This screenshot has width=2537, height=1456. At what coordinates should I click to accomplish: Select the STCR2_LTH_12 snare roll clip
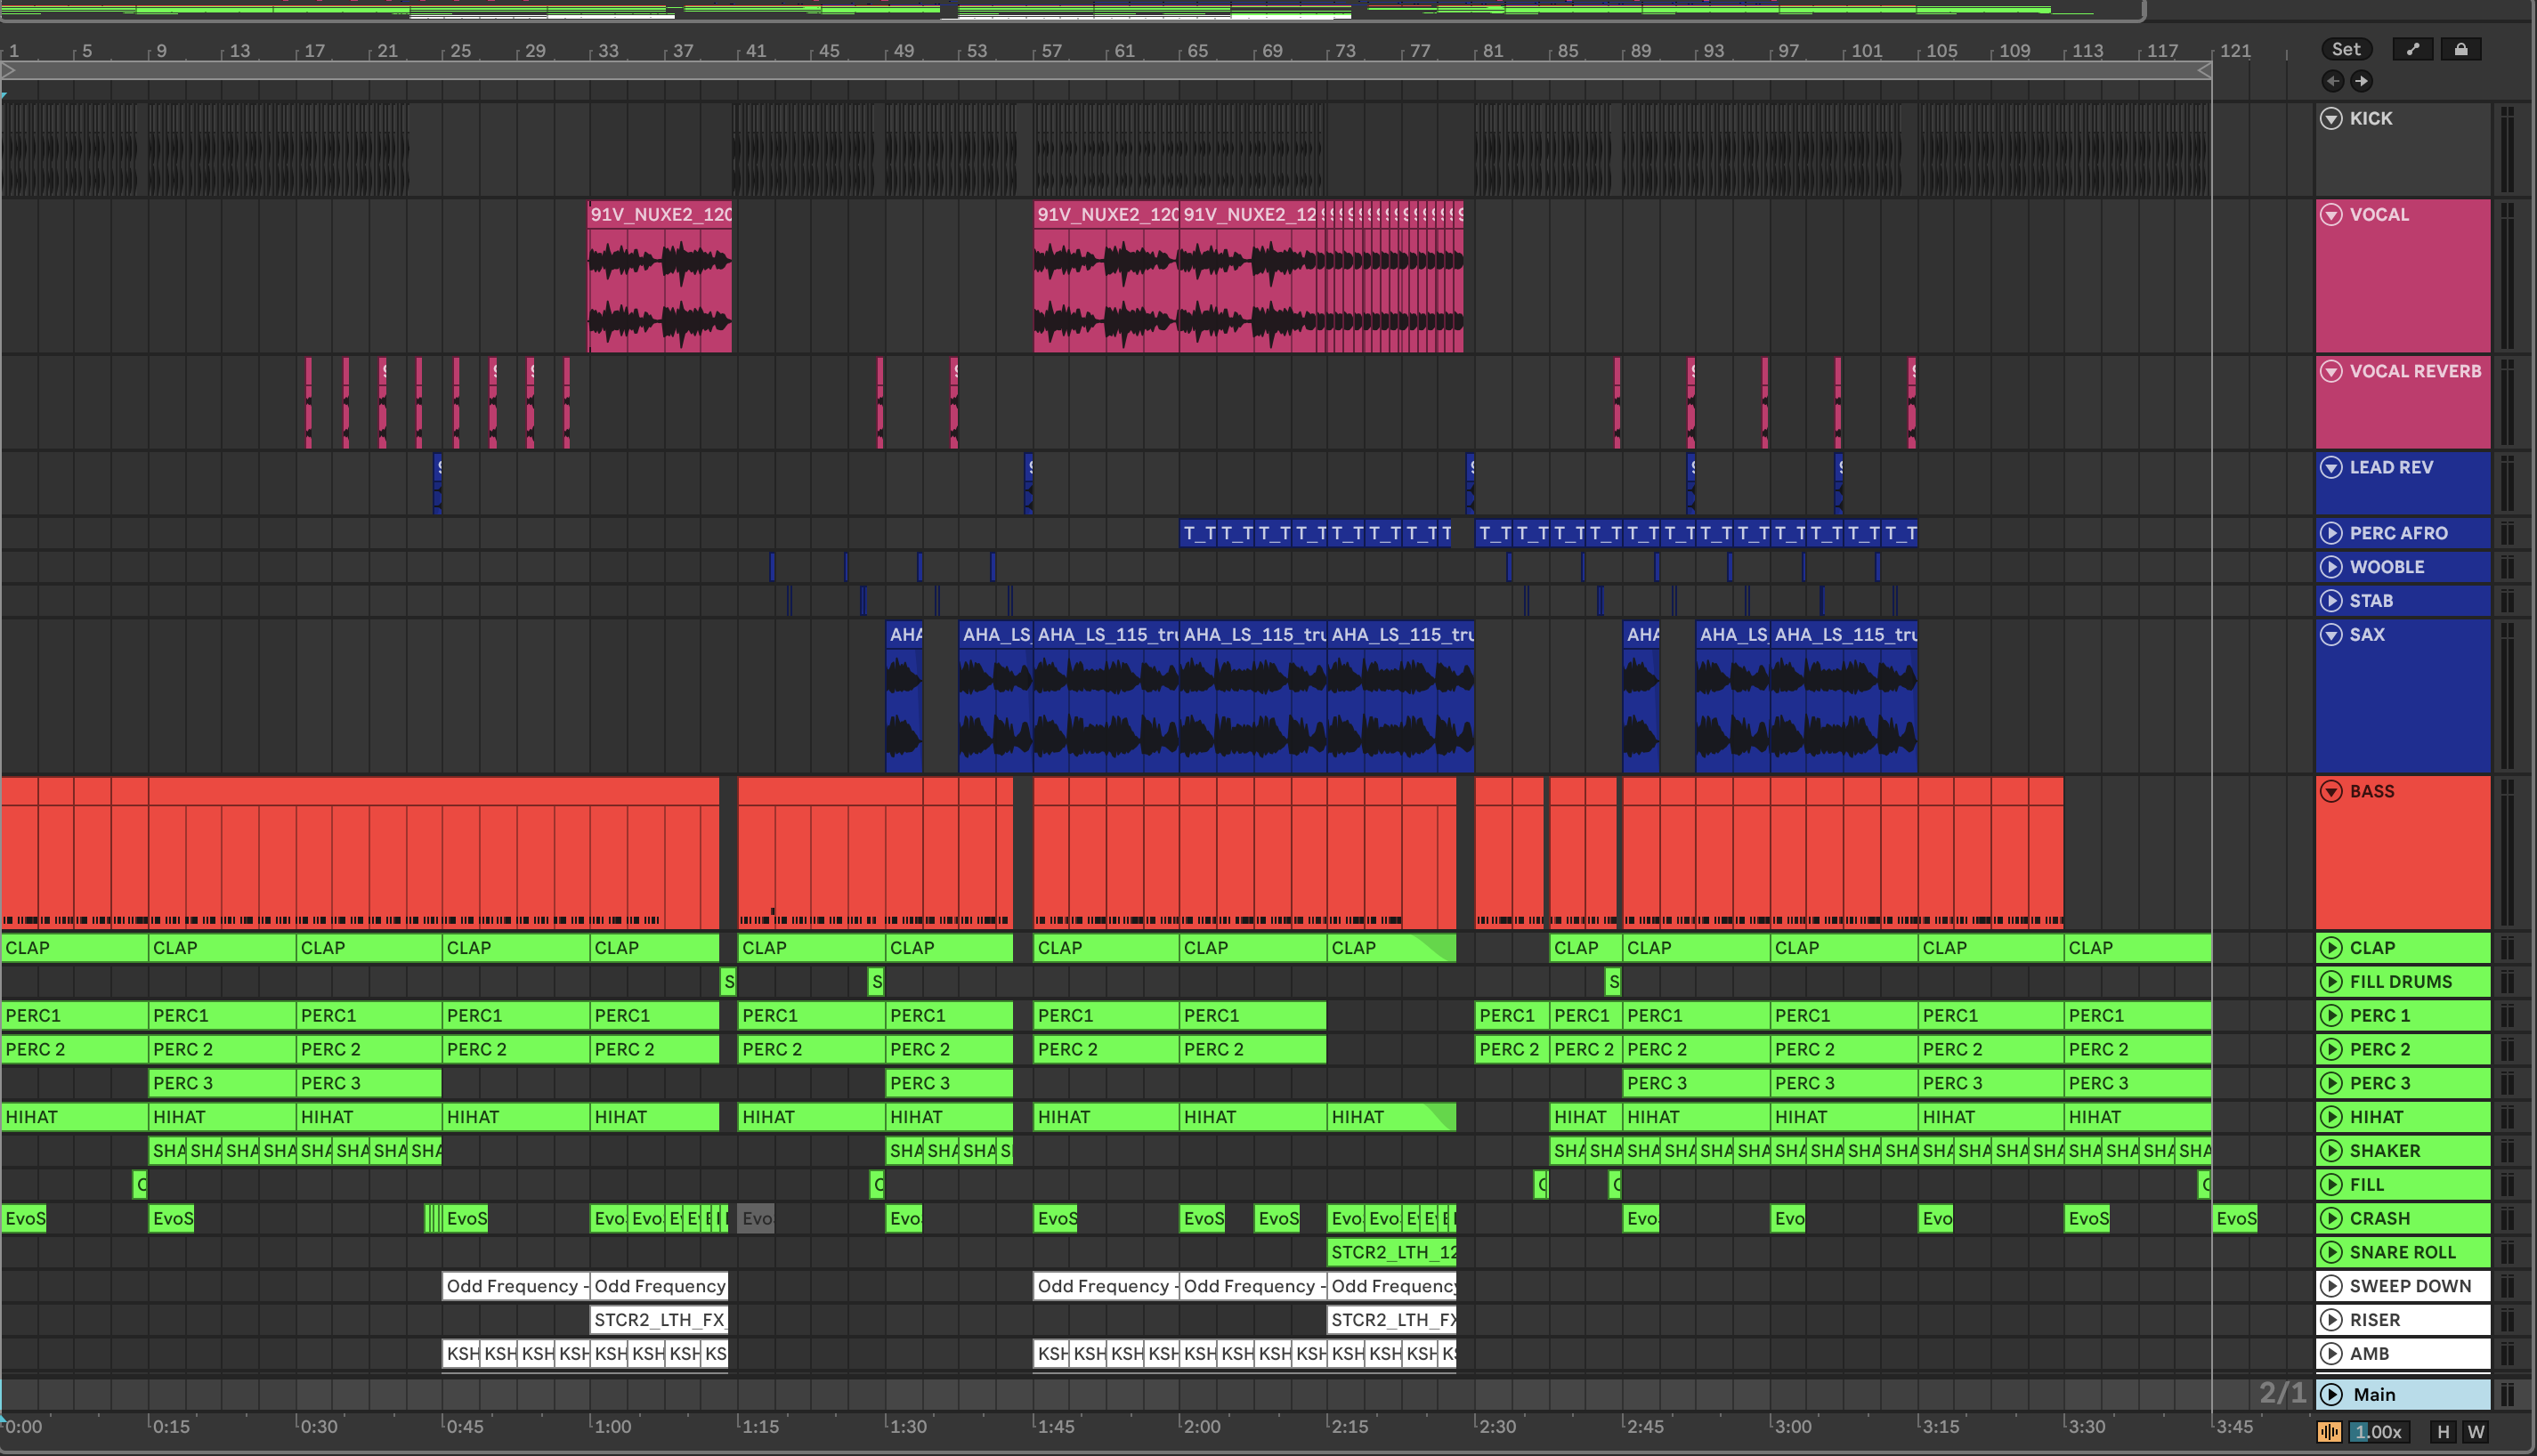tap(1391, 1252)
